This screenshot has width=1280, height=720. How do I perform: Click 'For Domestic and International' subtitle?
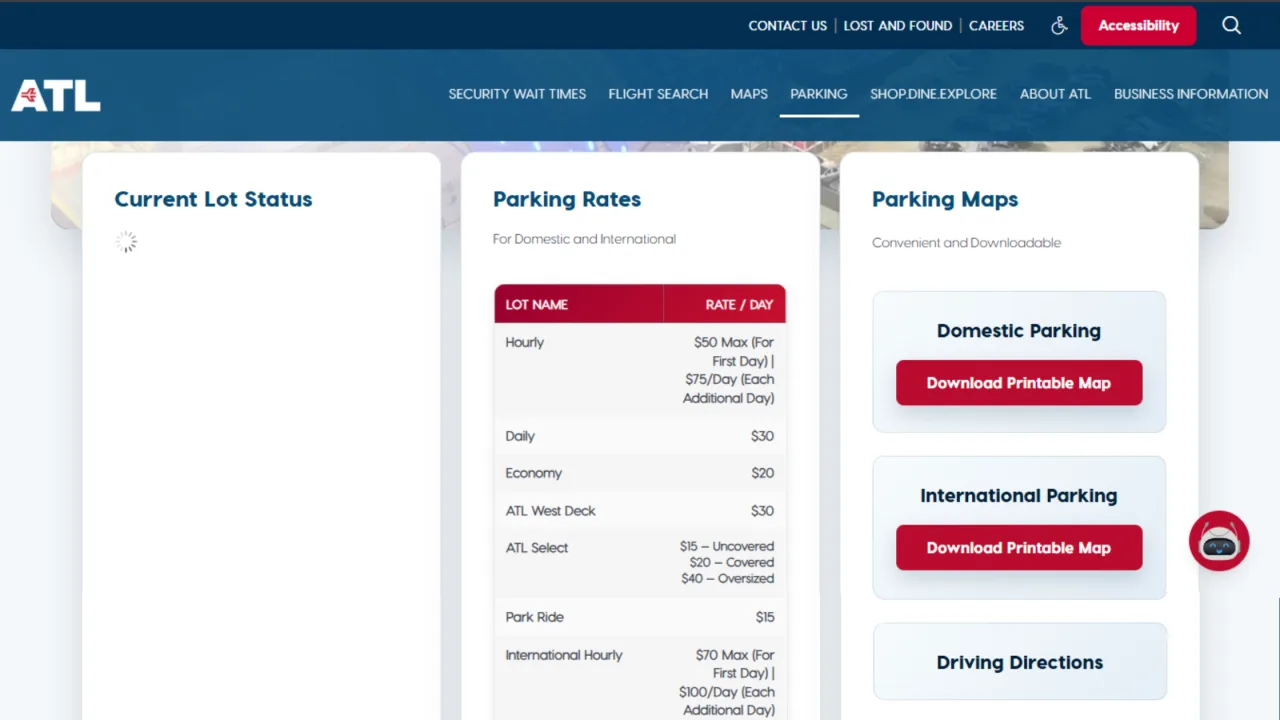click(x=584, y=239)
